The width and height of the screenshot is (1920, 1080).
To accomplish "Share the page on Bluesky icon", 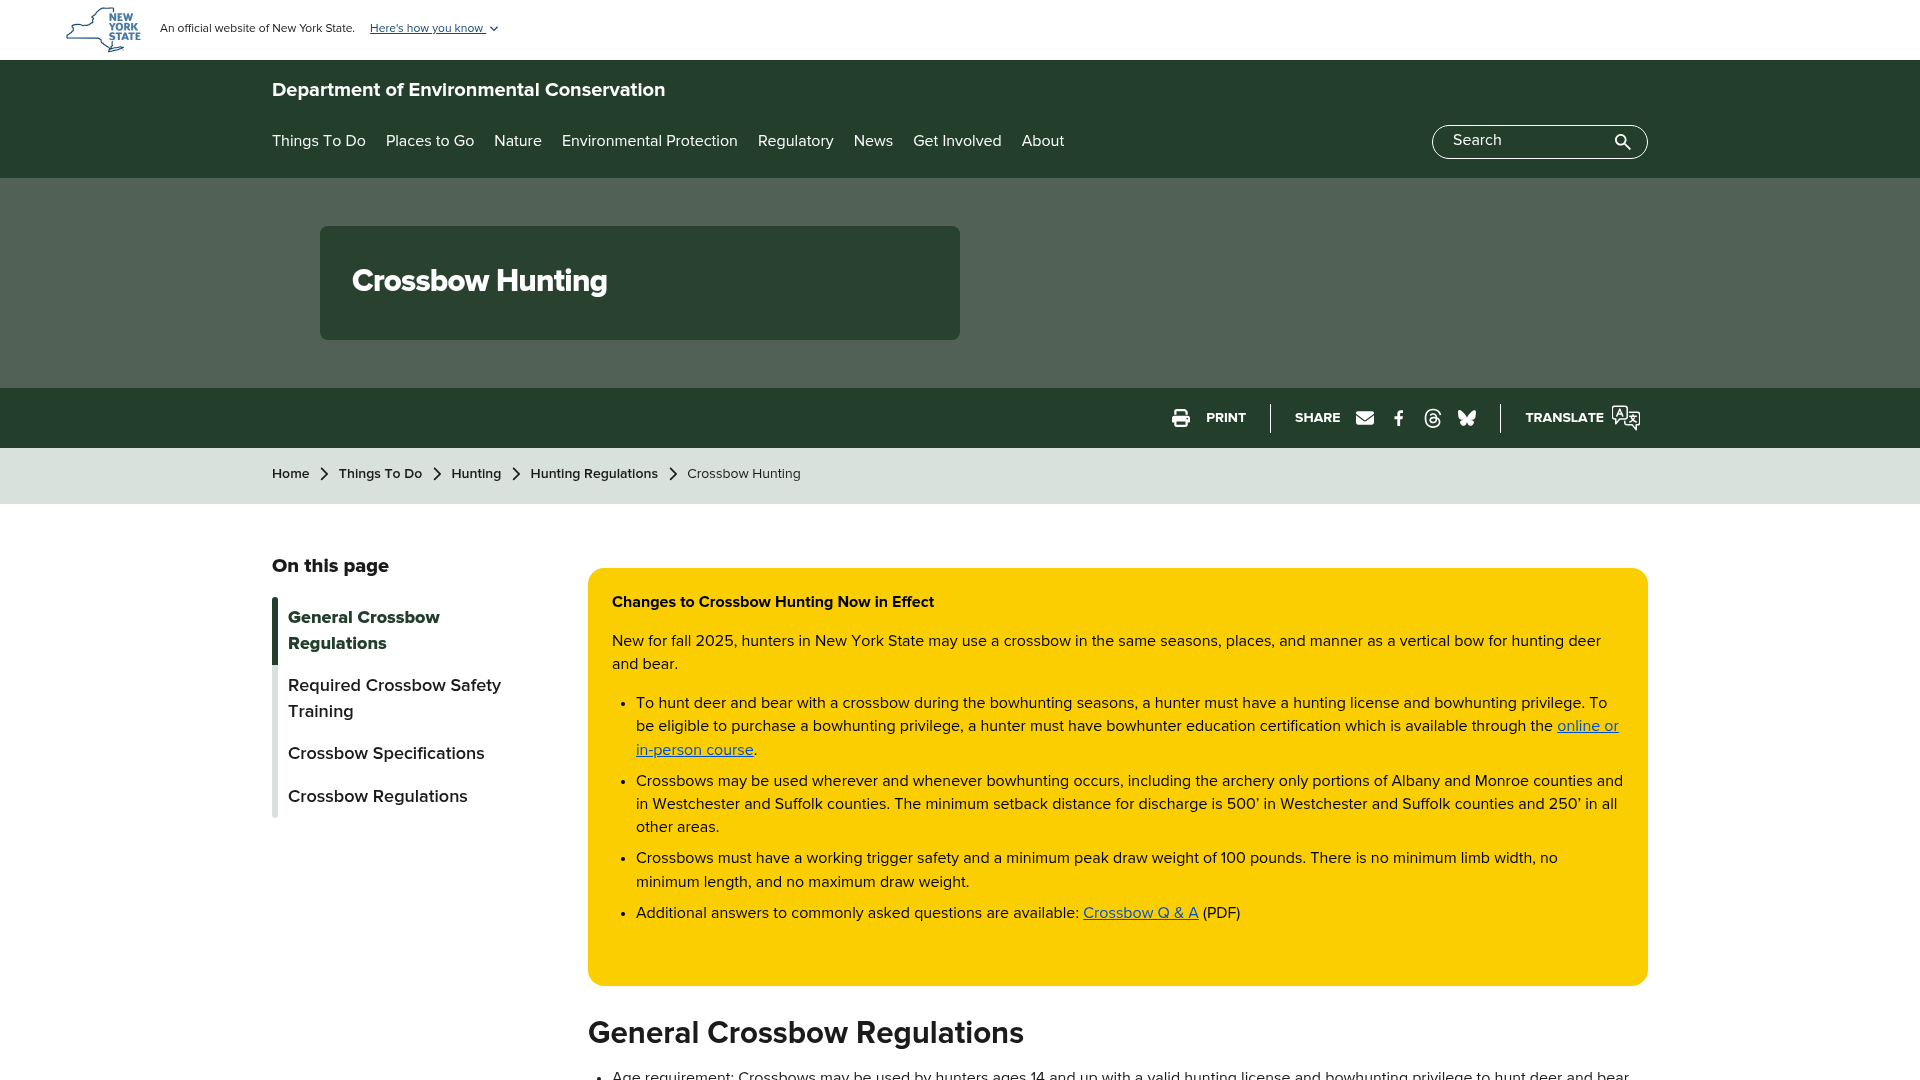I will click(1467, 418).
